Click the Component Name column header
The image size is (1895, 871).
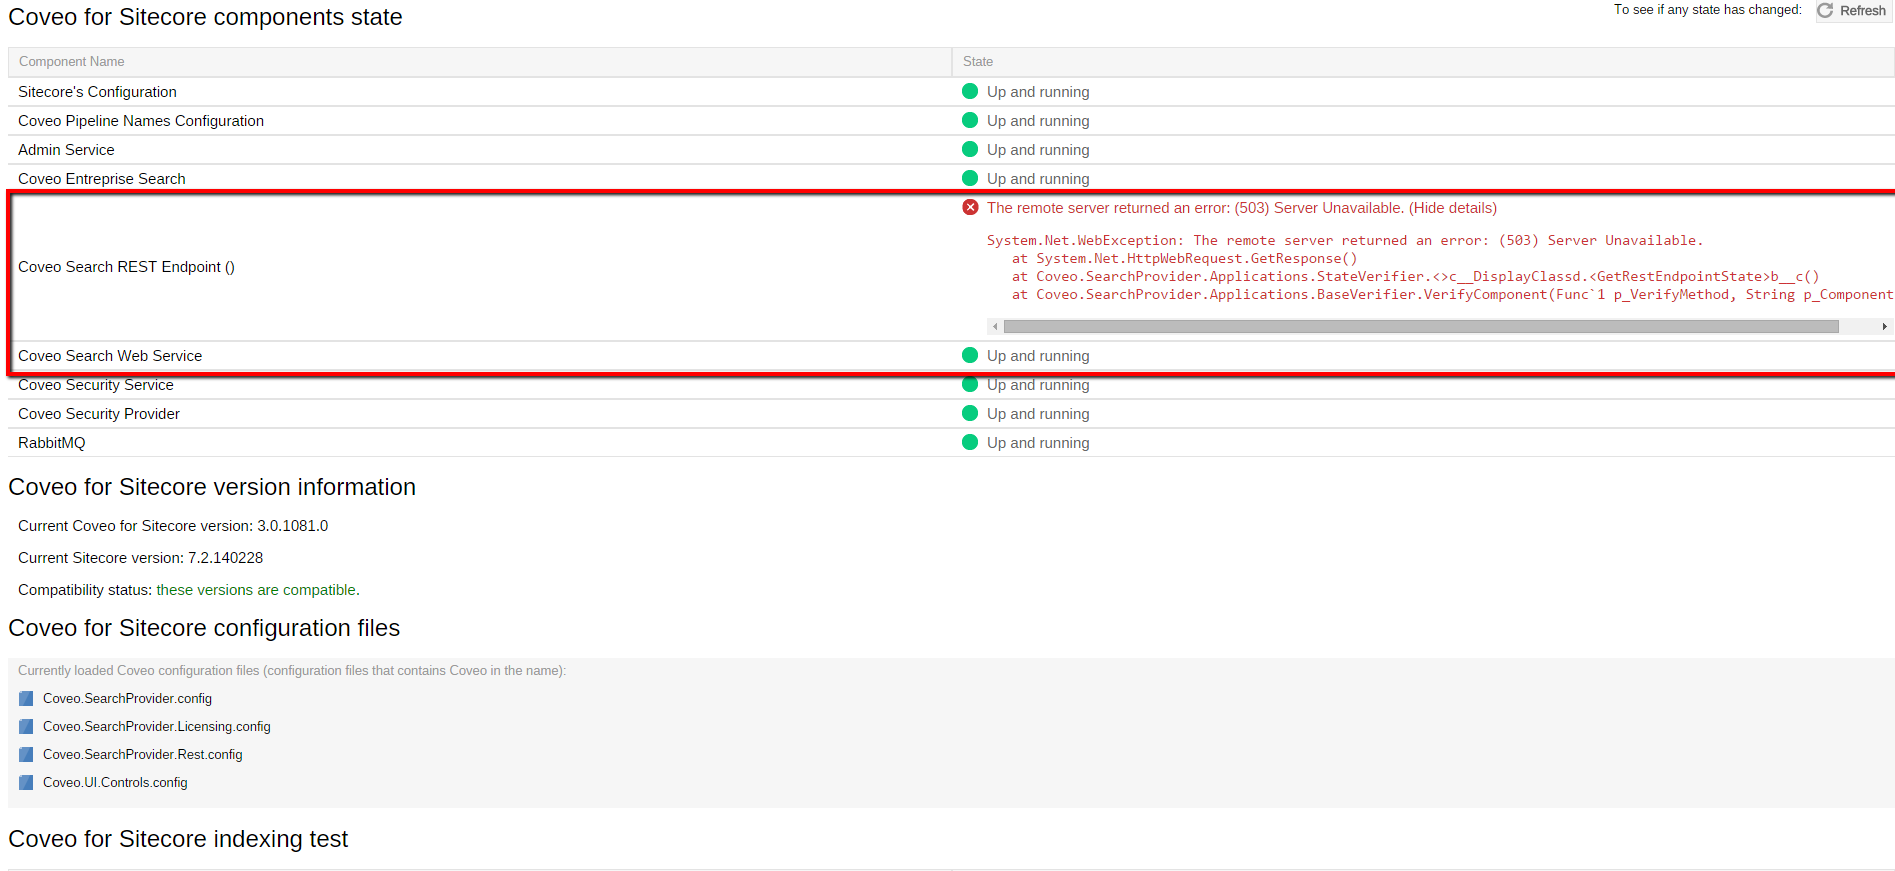click(480, 62)
